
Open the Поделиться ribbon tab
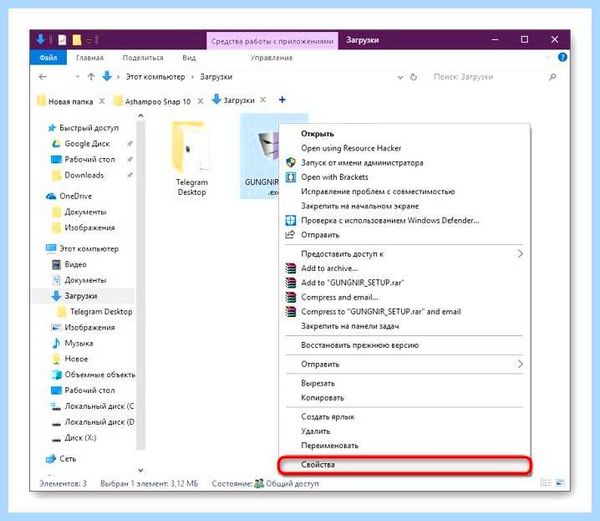(x=143, y=57)
